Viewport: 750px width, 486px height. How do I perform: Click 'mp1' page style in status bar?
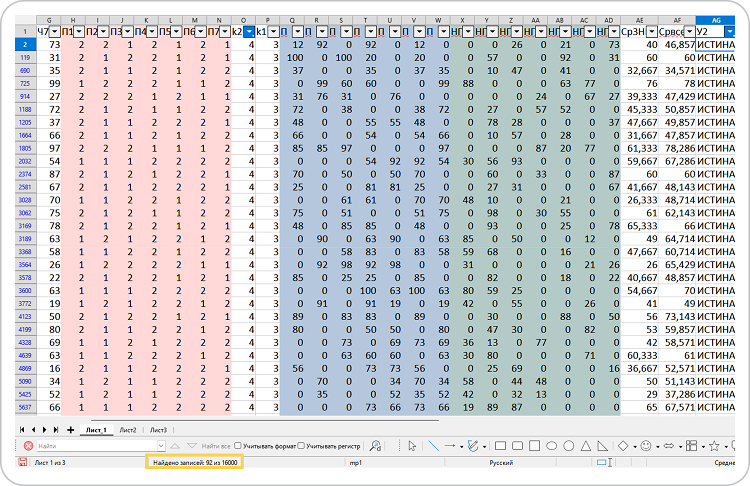(355, 463)
